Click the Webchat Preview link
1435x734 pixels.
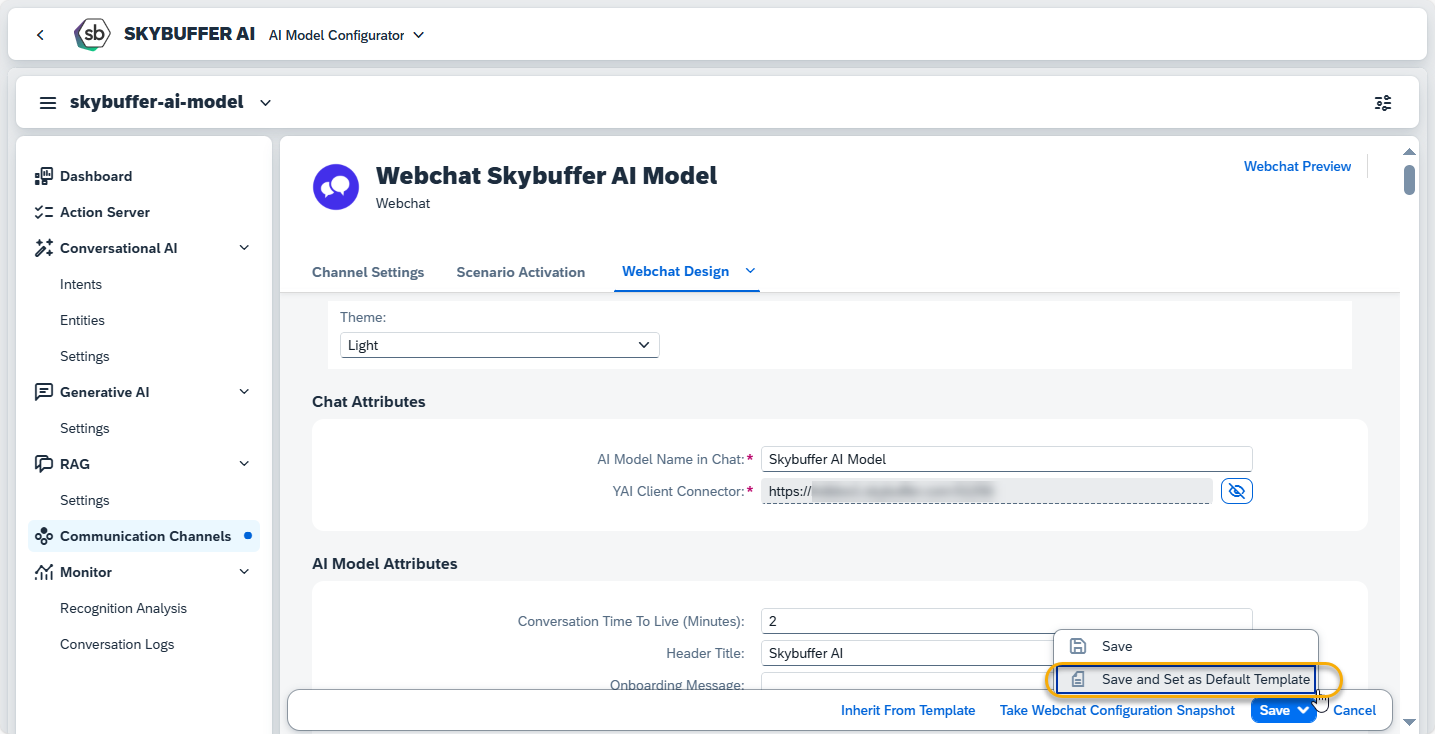click(1297, 166)
